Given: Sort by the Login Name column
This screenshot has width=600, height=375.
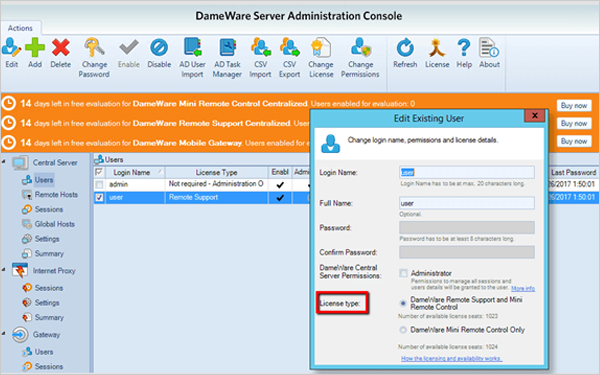Looking at the screenshot, I should point(134,172).
